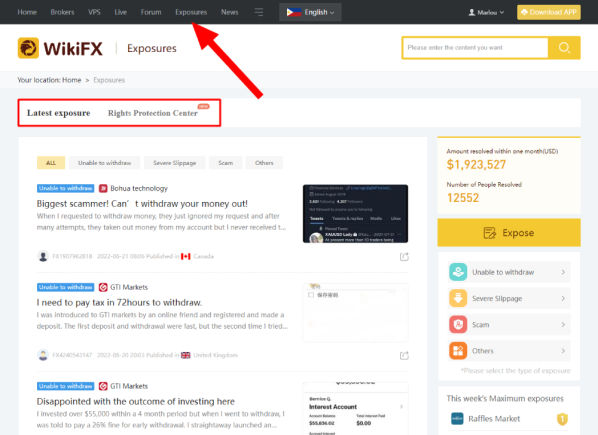This screenshot has height=435, width=598.
Task: Click the Bohua post author avatar
Action: (x=43, y=256)
